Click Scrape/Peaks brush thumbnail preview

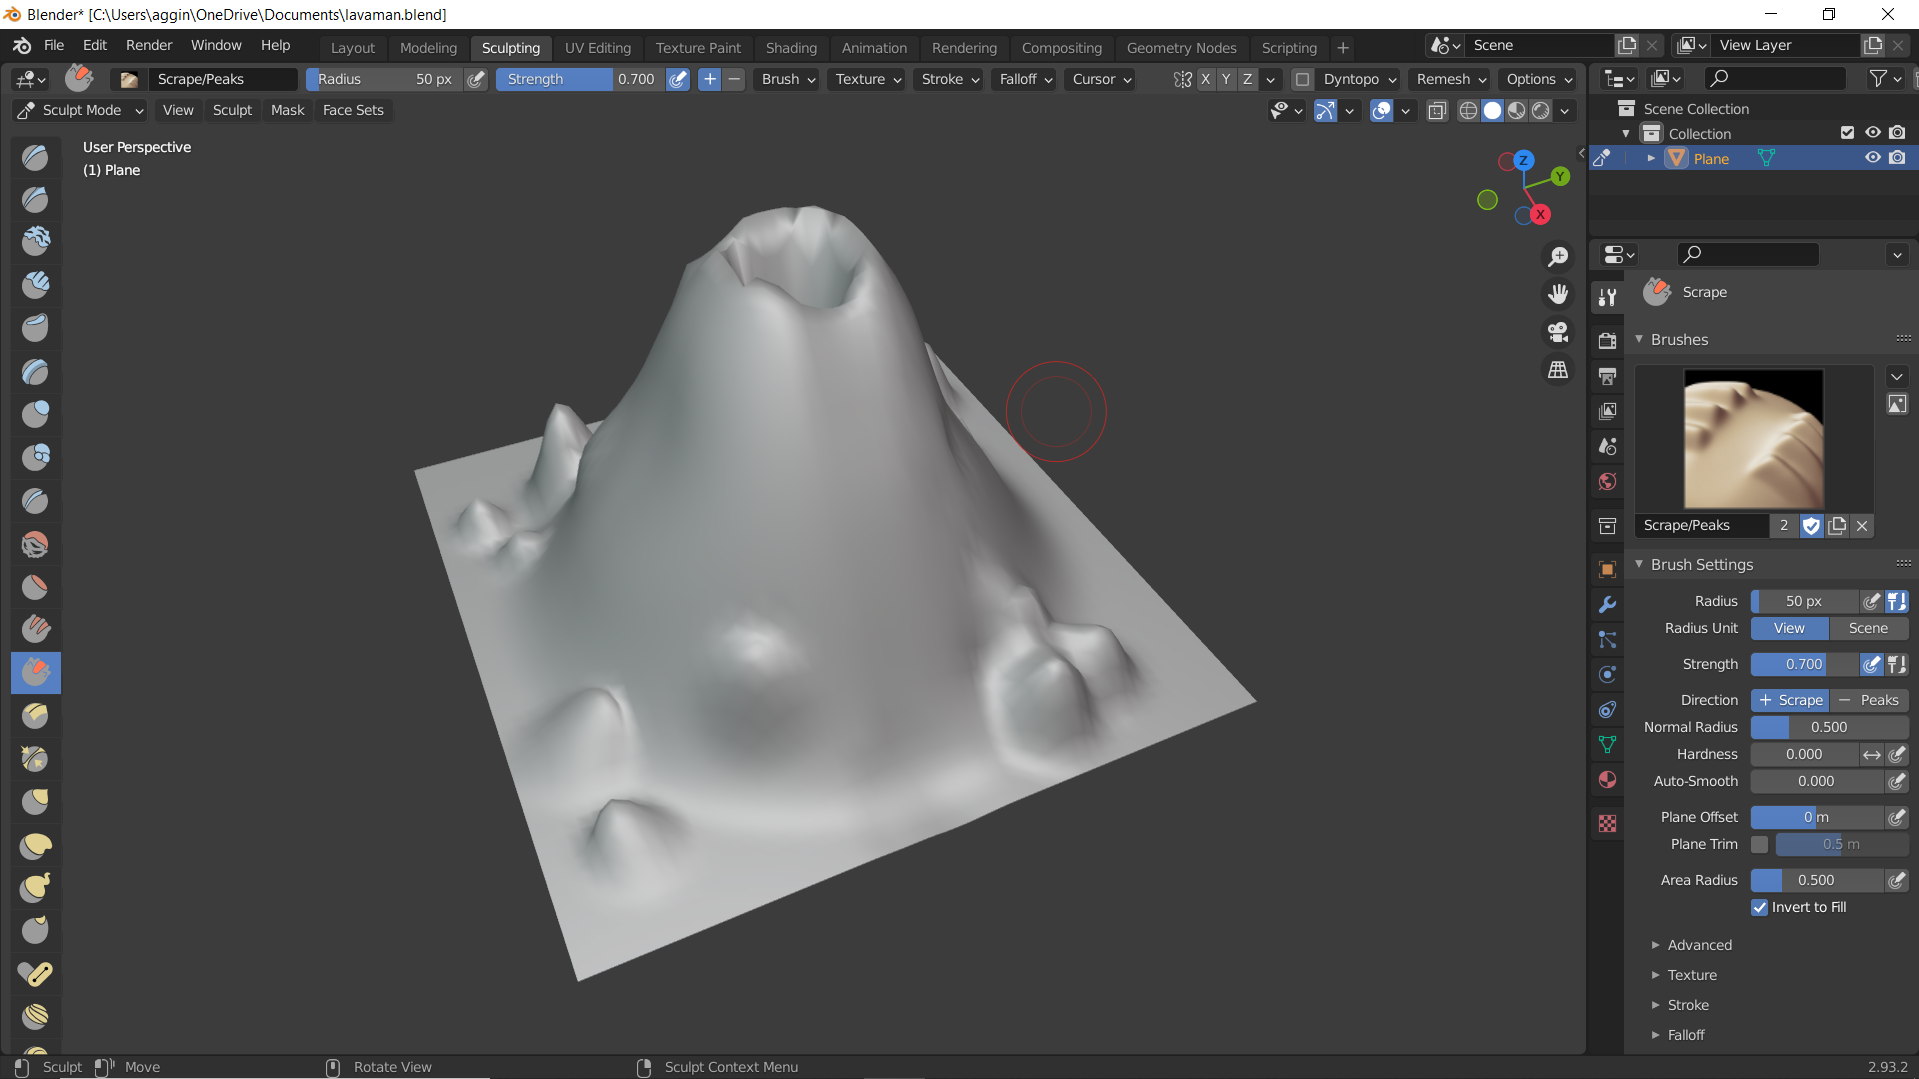[1753, 439]
